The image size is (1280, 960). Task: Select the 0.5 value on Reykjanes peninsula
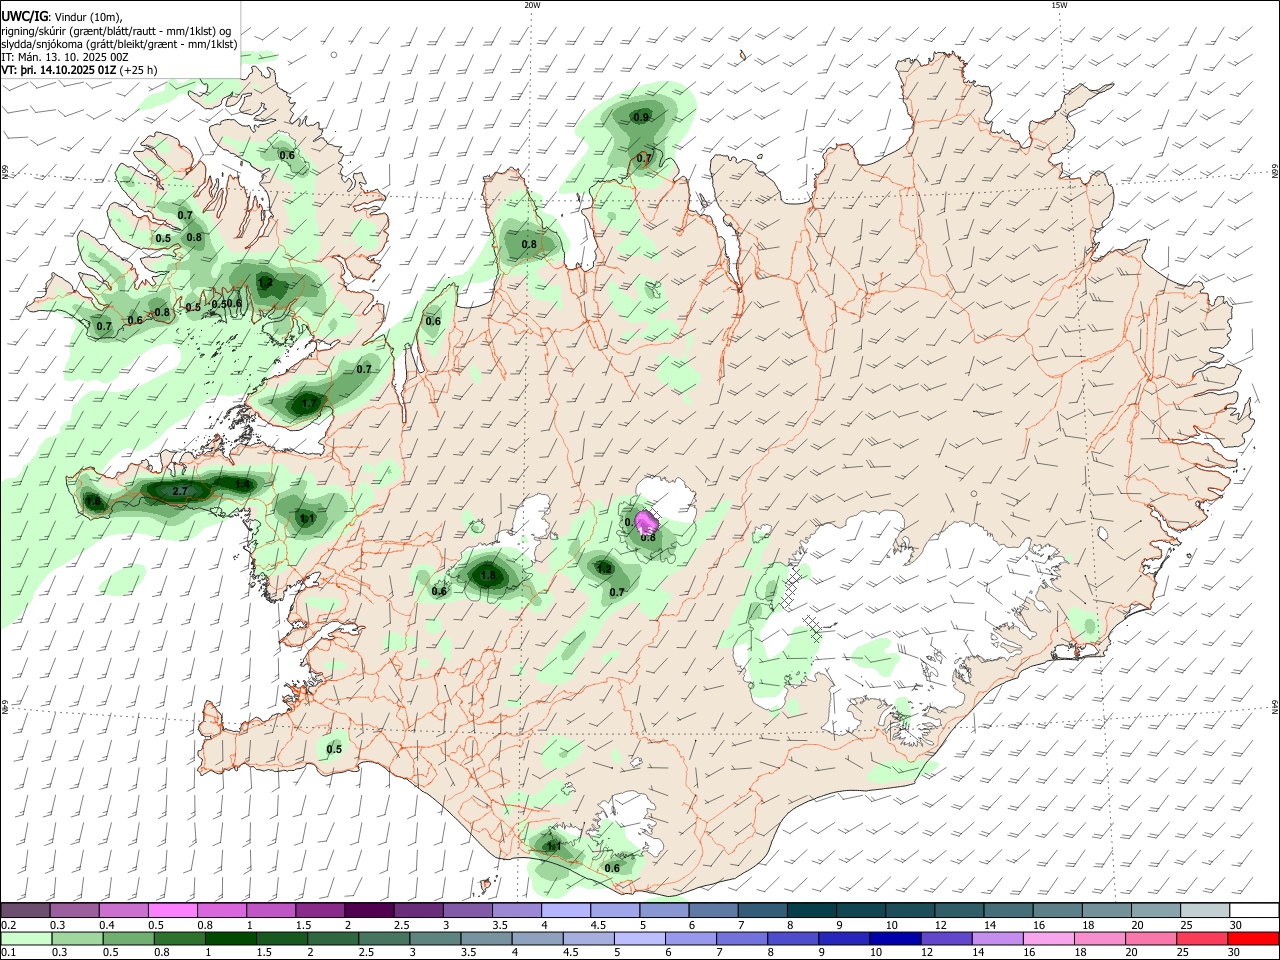334,749
